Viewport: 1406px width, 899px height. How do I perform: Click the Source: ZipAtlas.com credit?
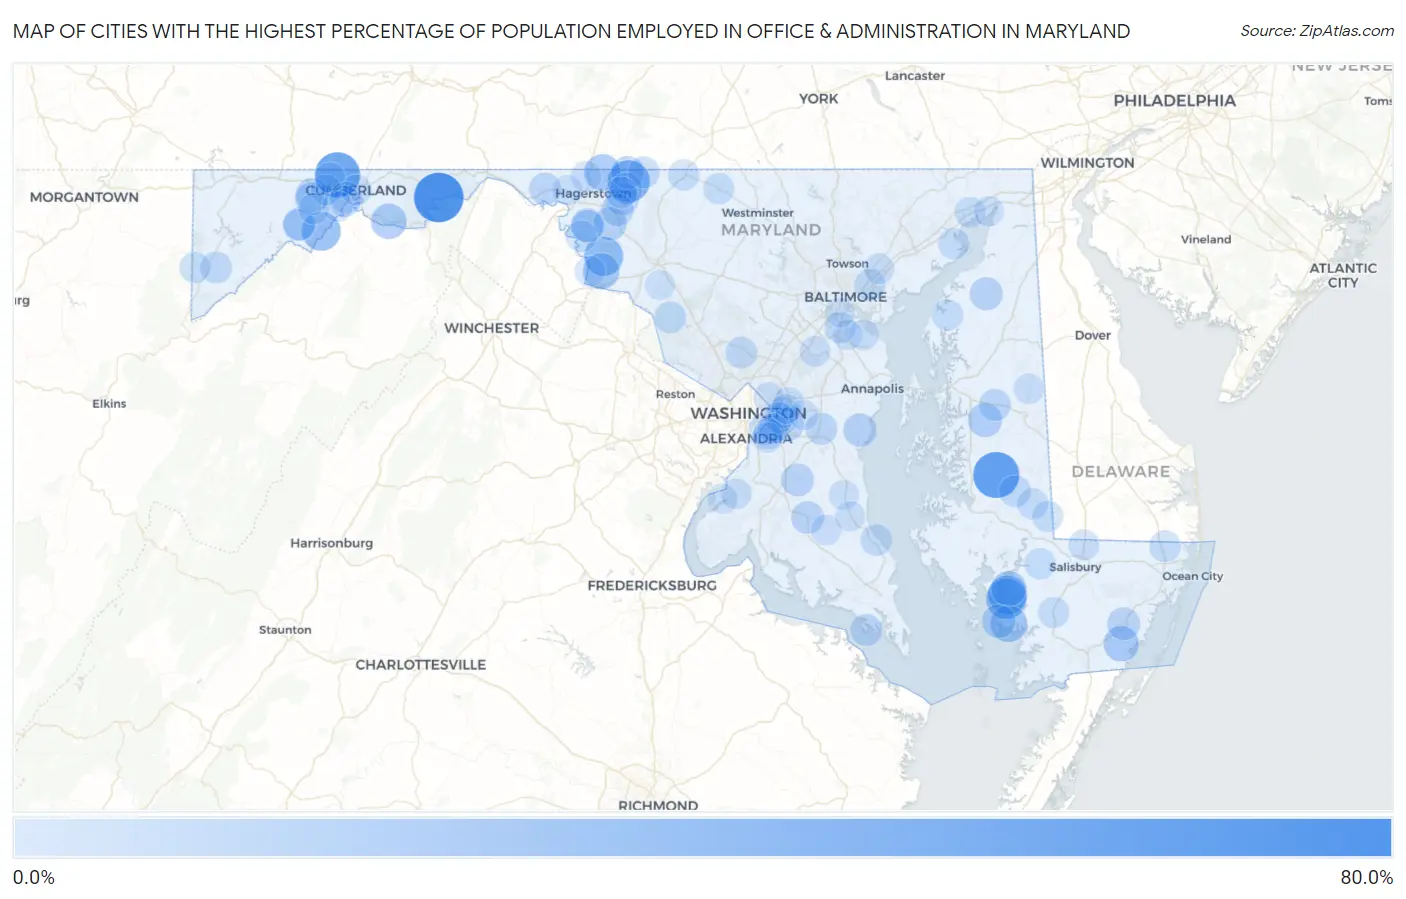tap(1317, 31)
